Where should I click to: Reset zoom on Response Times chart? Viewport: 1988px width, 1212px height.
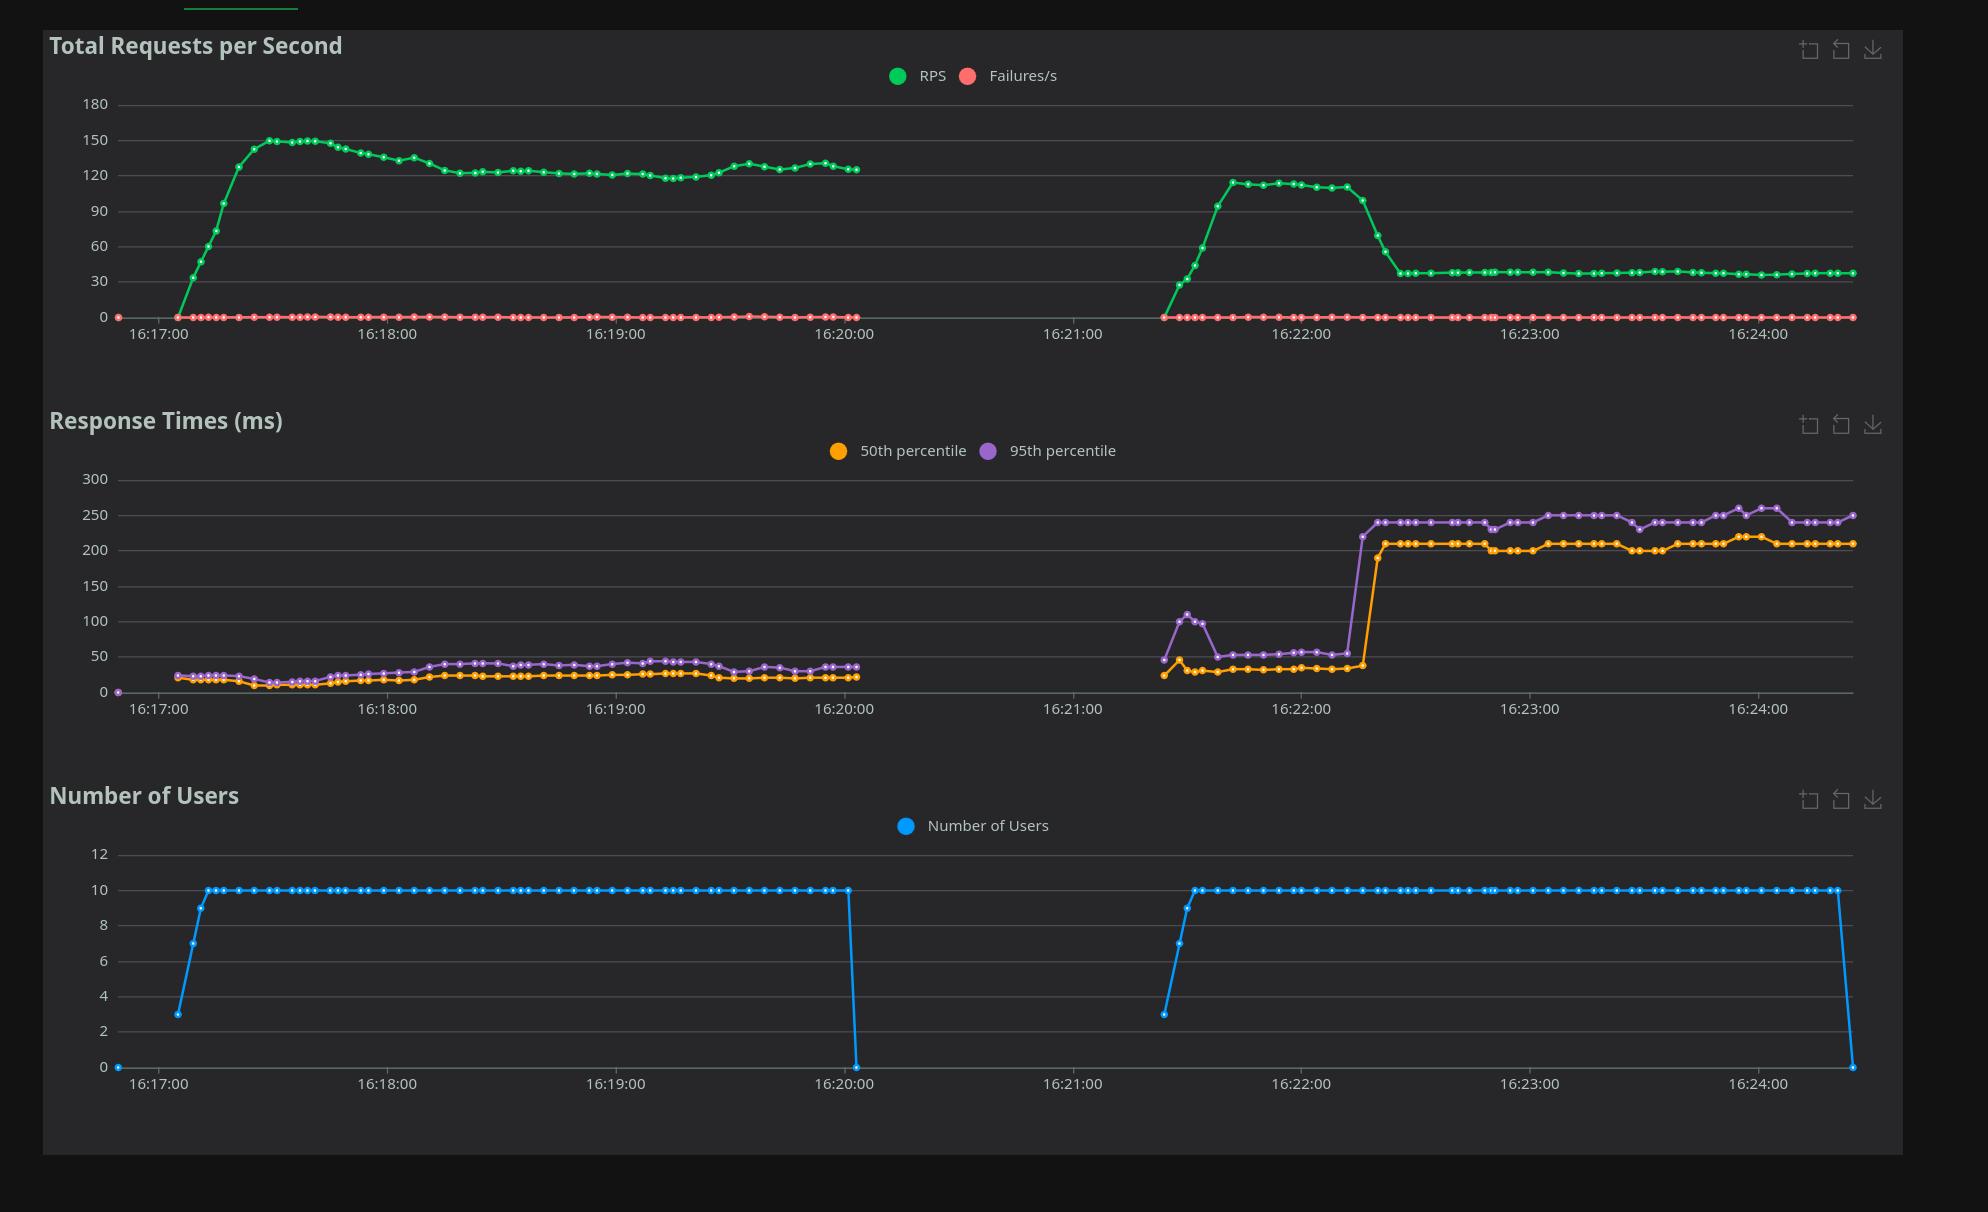tap(1841, 425)
